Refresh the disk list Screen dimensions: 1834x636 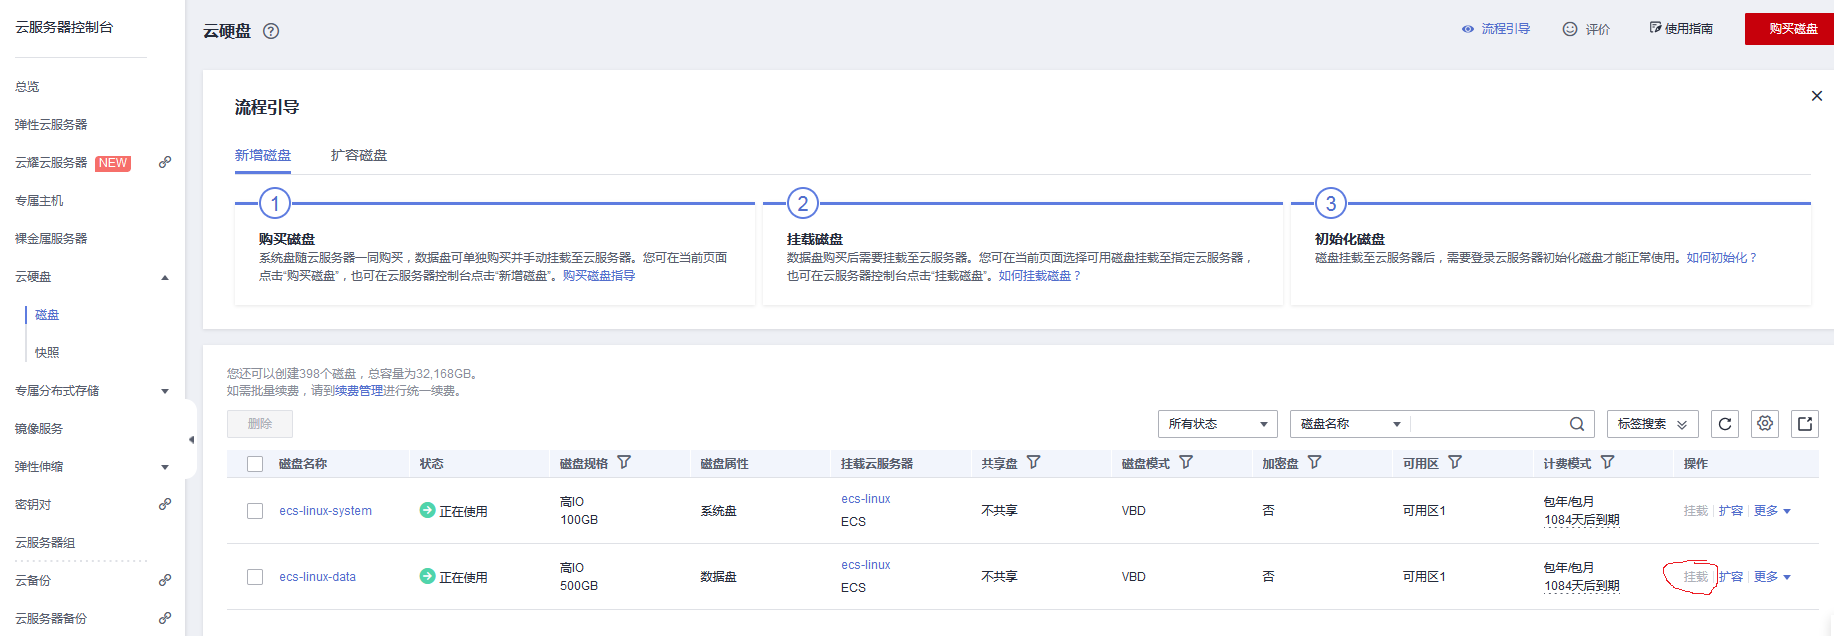[1725, 424]
